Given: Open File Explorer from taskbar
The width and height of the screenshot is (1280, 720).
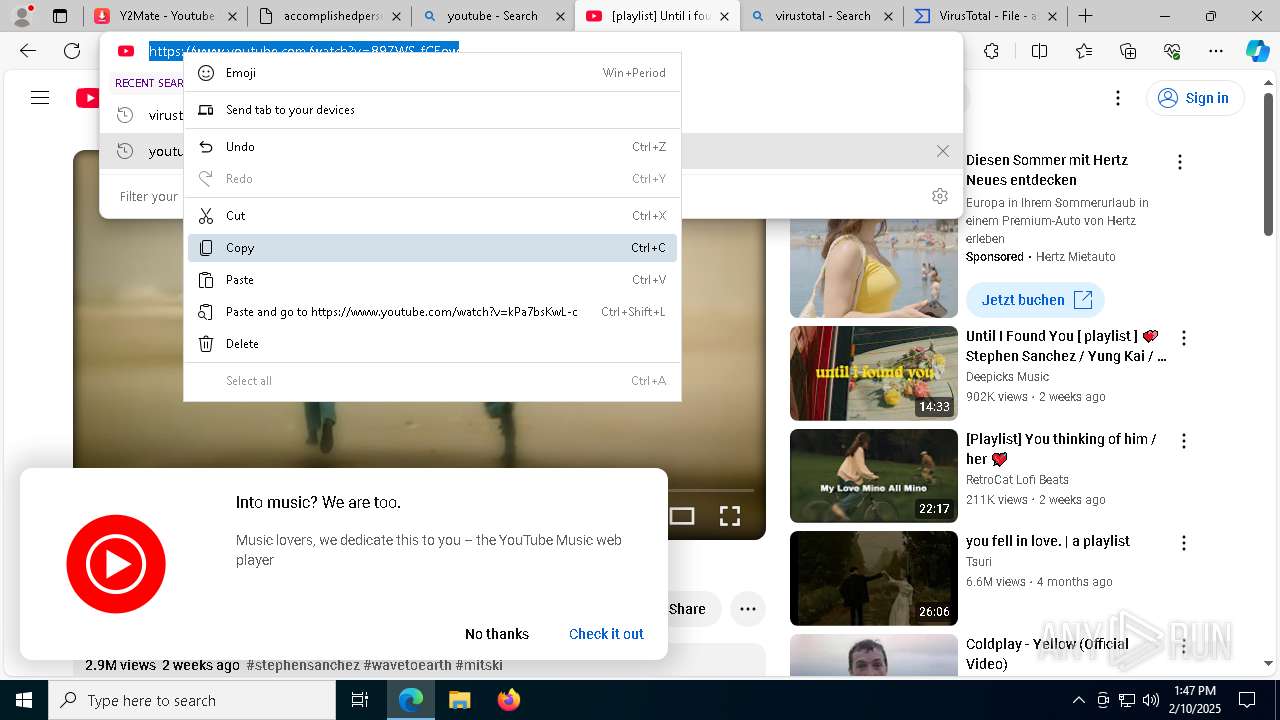Looking at the screenshot, I should pyautogui.click(x=459, y=700).
